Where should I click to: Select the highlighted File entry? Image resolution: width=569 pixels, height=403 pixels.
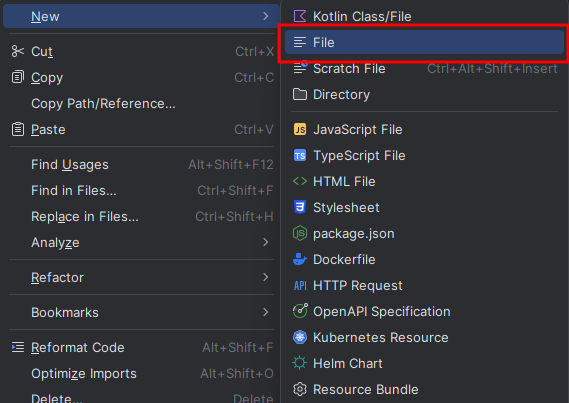click(x=424, y=42)
